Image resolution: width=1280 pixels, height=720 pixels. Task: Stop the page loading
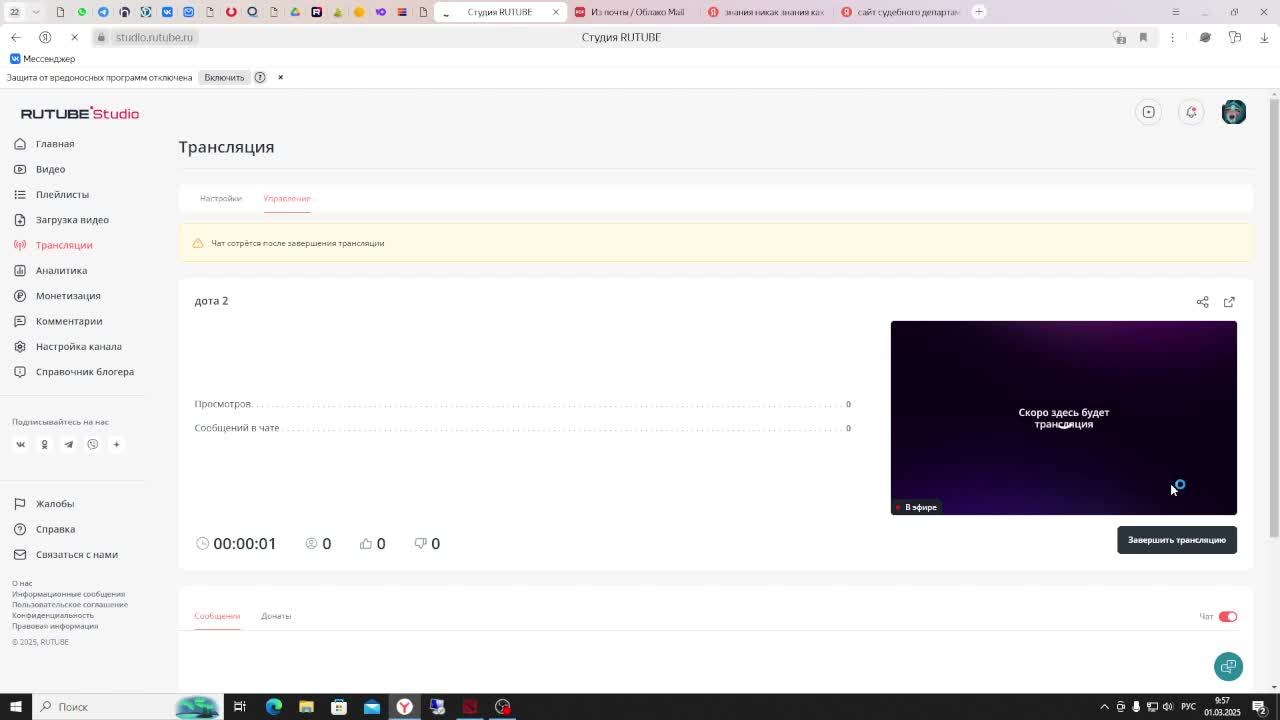point(74,37)
